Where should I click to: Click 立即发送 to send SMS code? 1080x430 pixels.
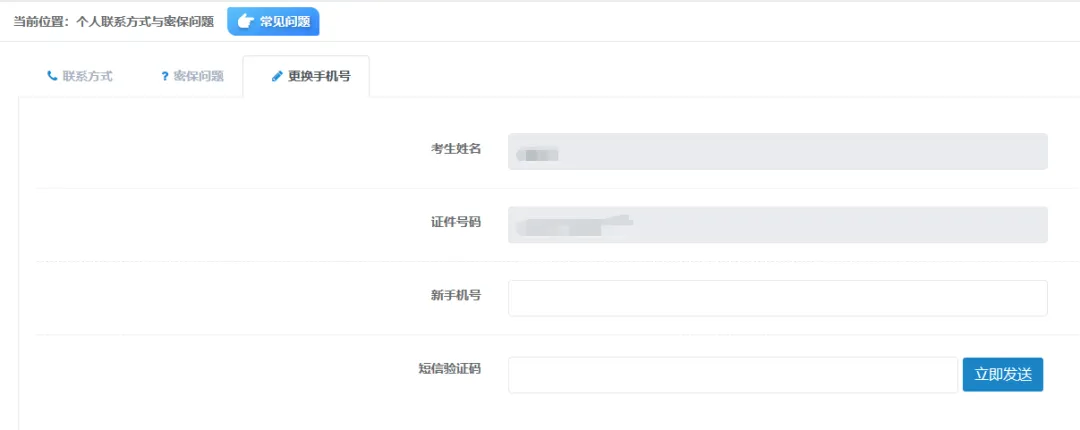(x=1003, y=375)
